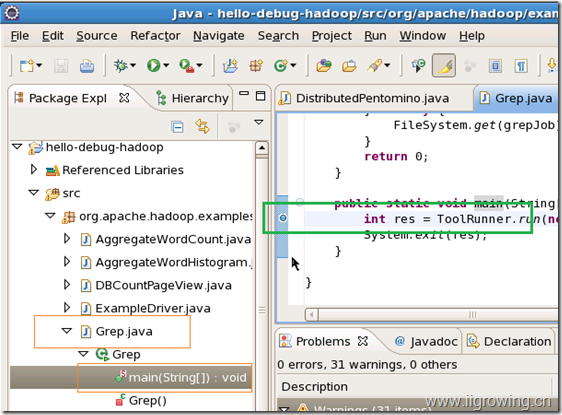Switch to the Hierarchy tab
This screenshot has width=562, height=415.
coord(193,98)
